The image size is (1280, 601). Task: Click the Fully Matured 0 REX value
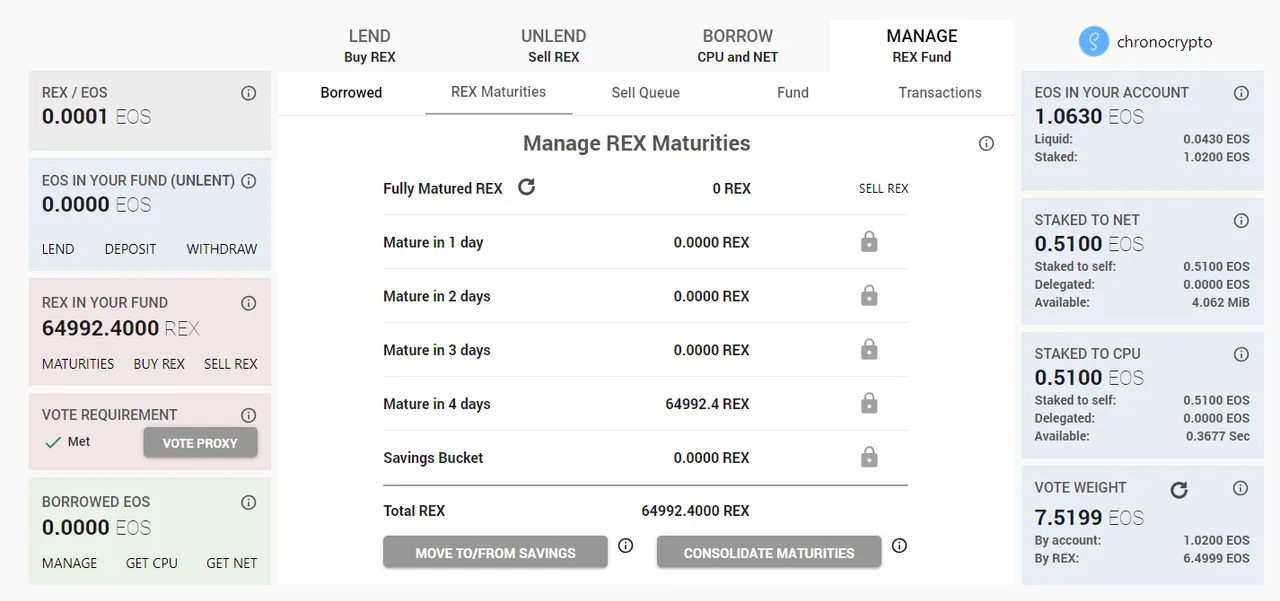click(731, 188)
